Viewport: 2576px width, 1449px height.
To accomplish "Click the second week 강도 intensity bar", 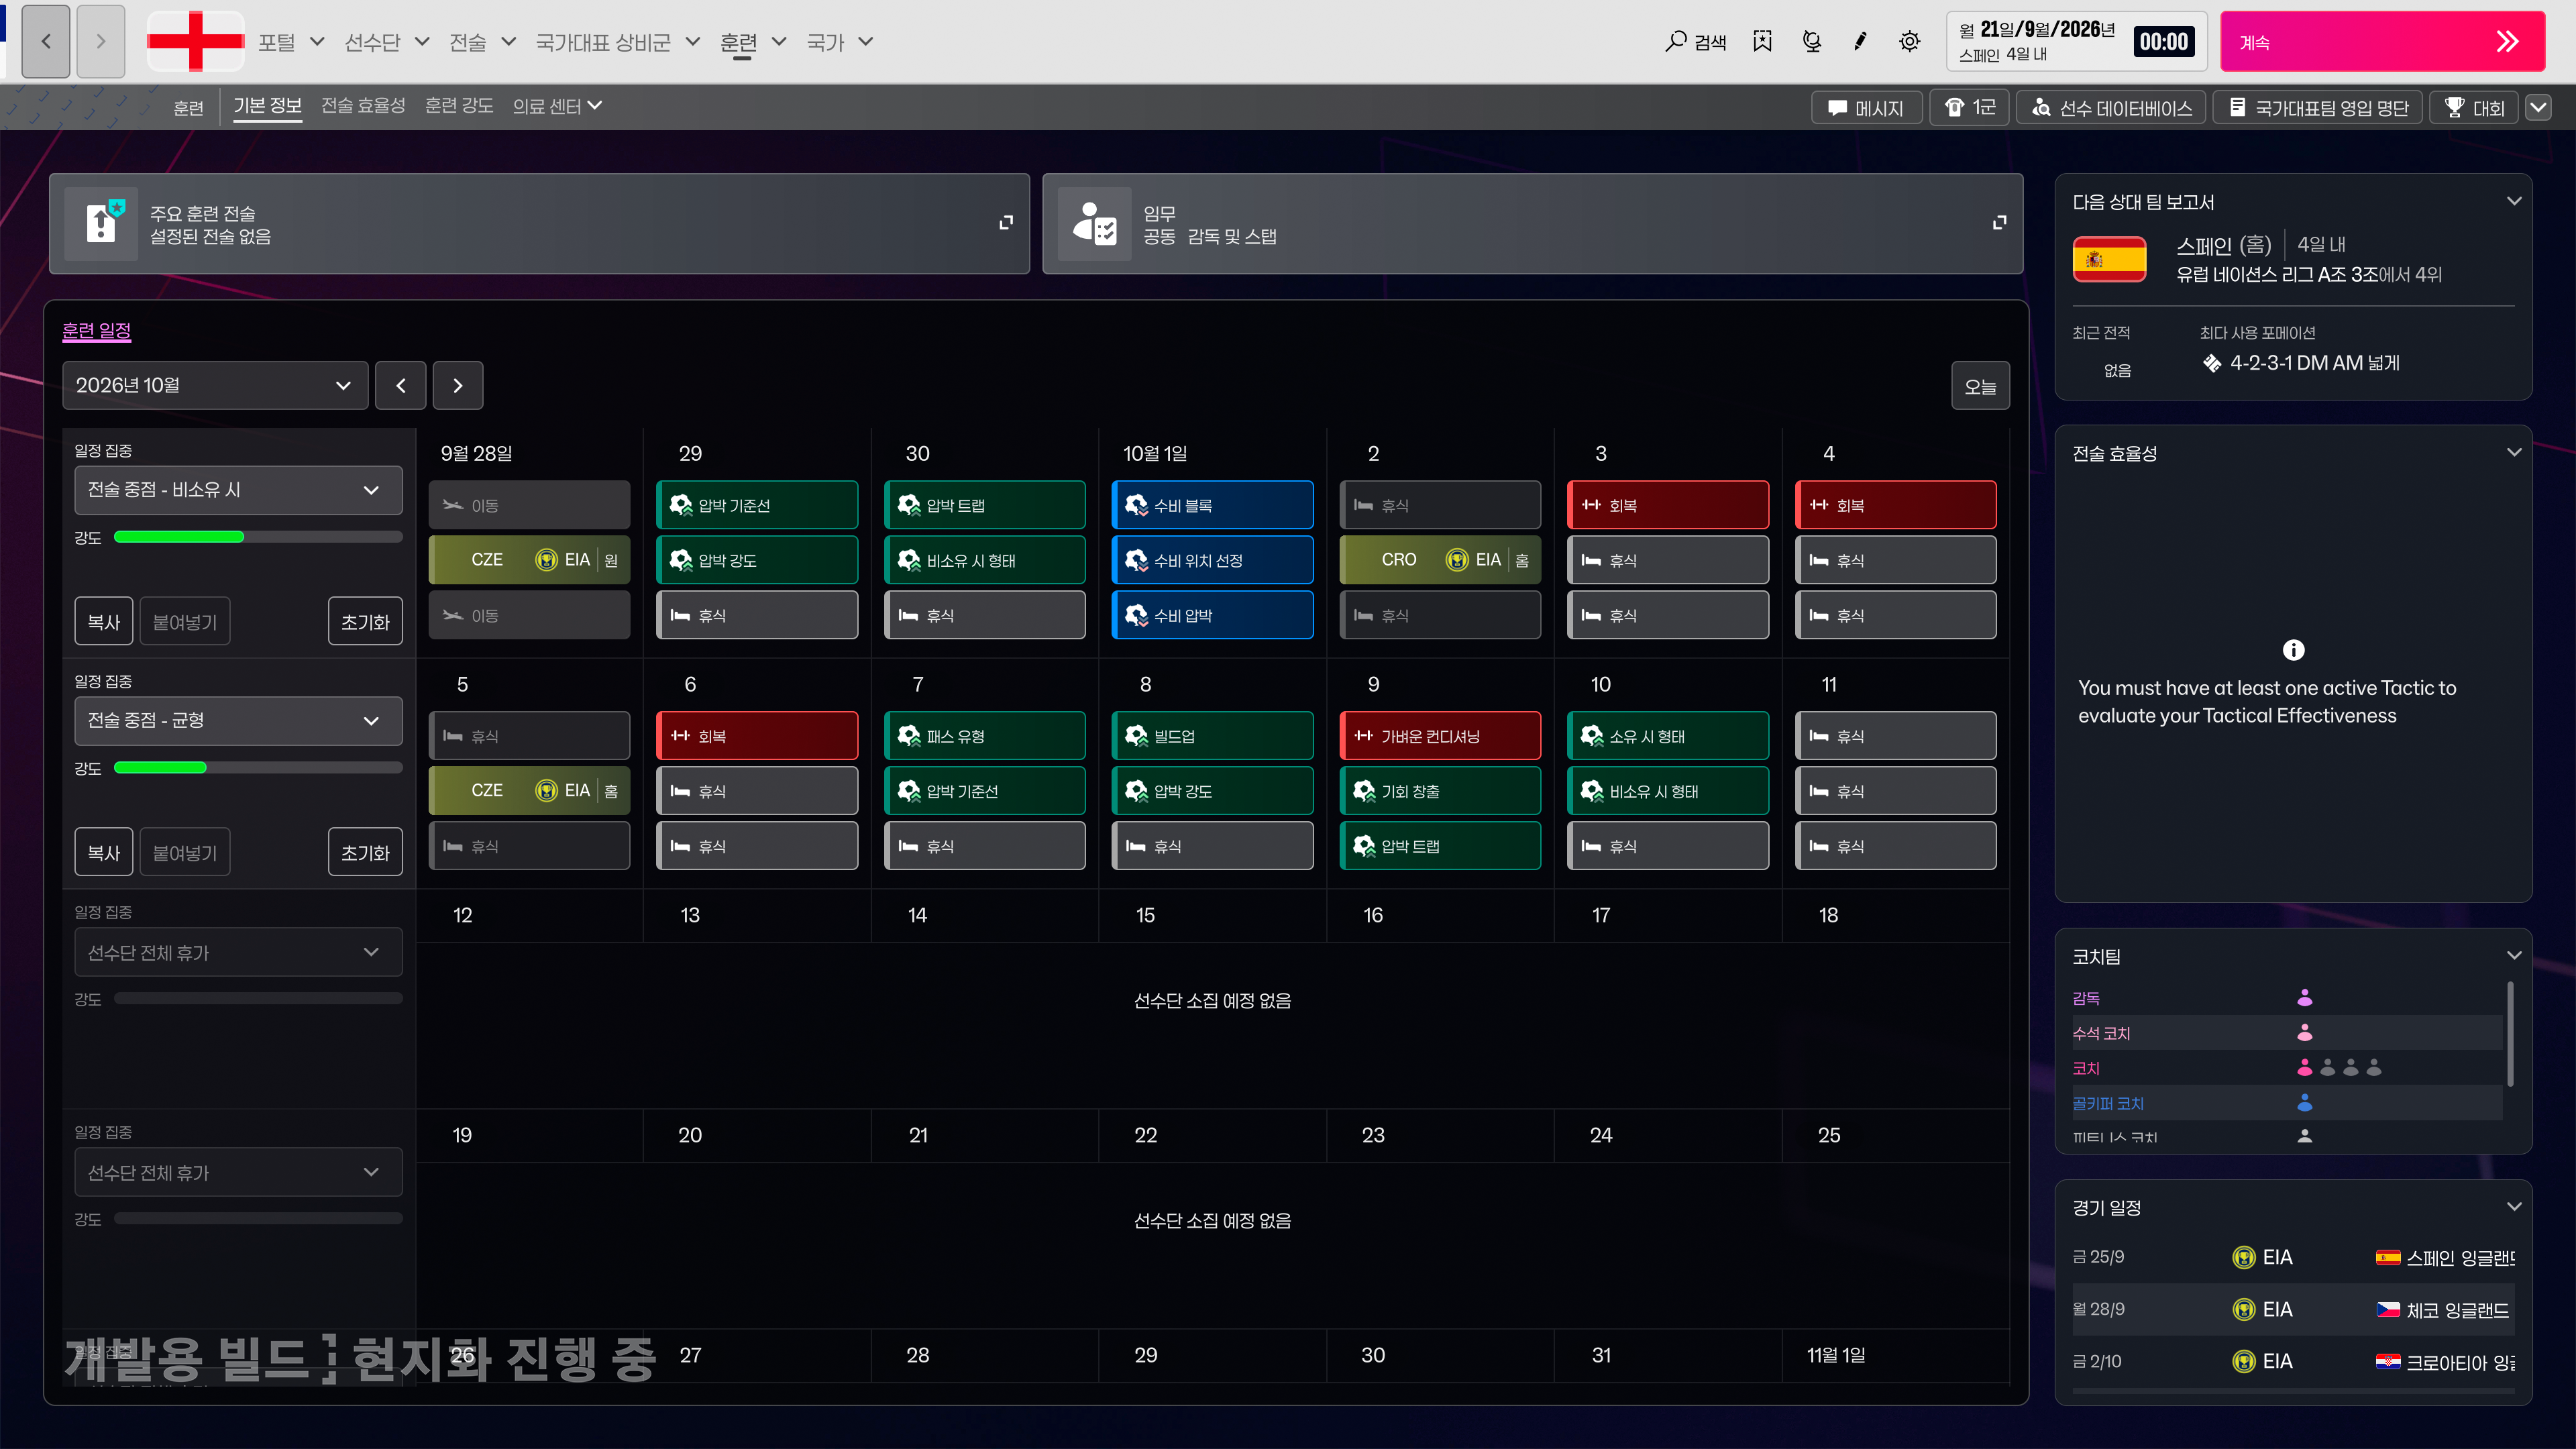I will (x=258, y=768).
